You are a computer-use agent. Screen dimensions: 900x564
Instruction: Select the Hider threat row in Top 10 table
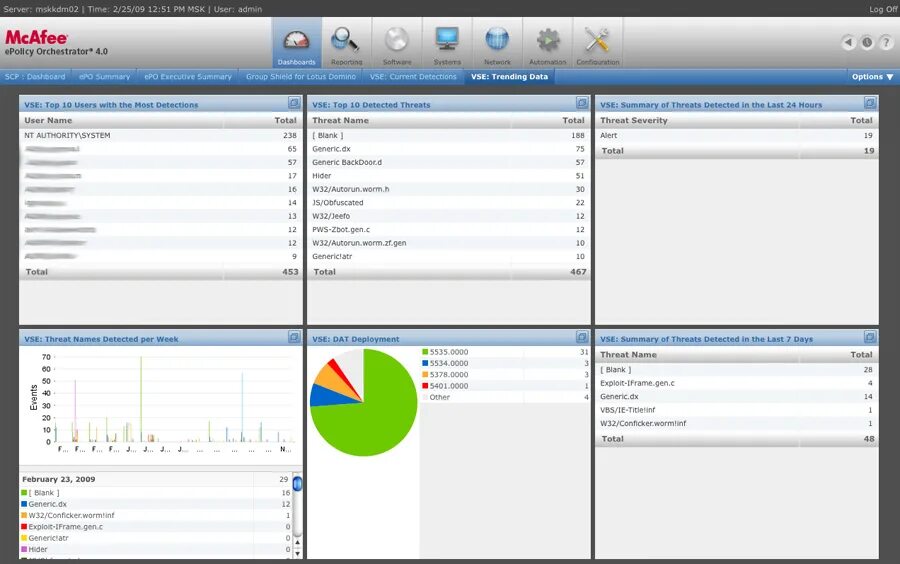tap(449, 176)
